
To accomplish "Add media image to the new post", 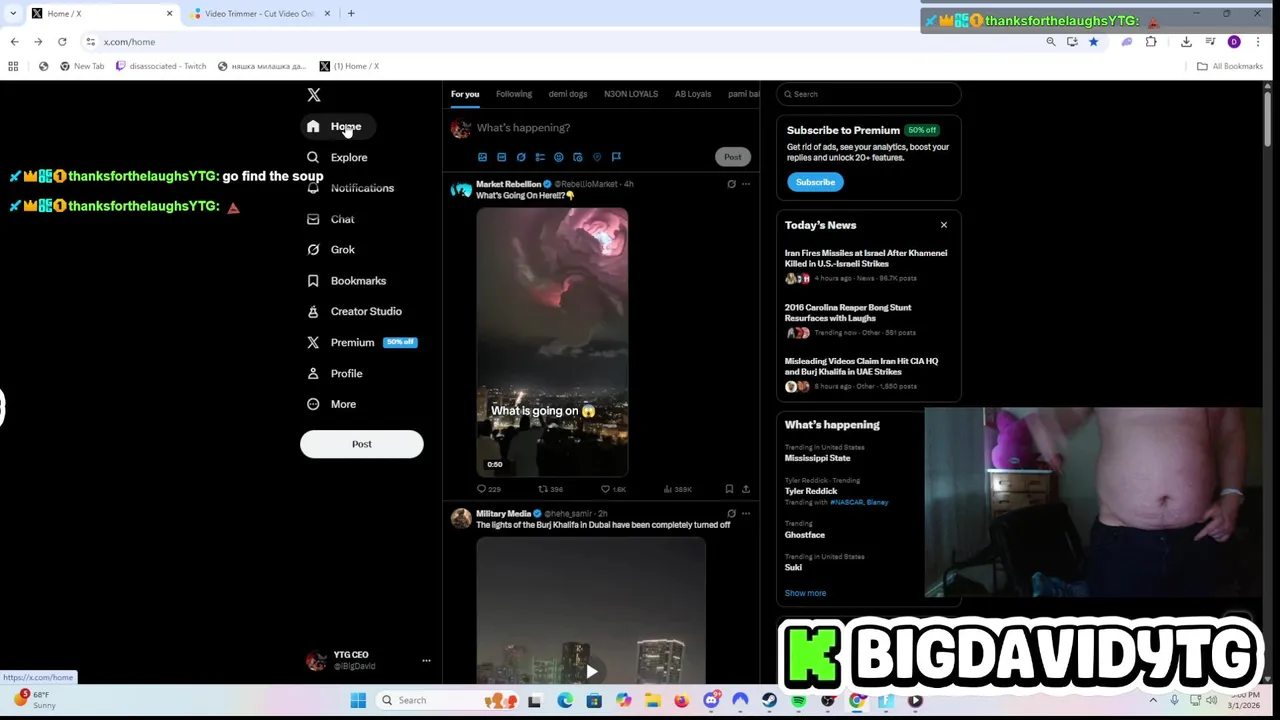I will 482,157.
